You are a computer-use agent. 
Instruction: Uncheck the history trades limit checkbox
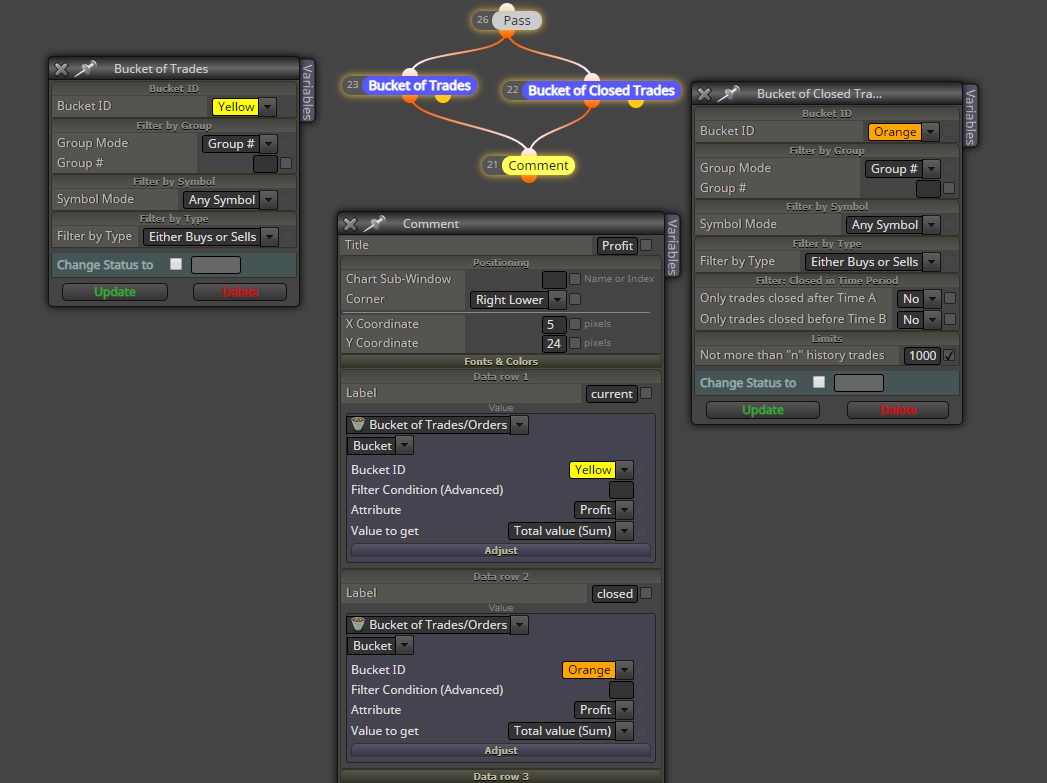click(949, 356)
